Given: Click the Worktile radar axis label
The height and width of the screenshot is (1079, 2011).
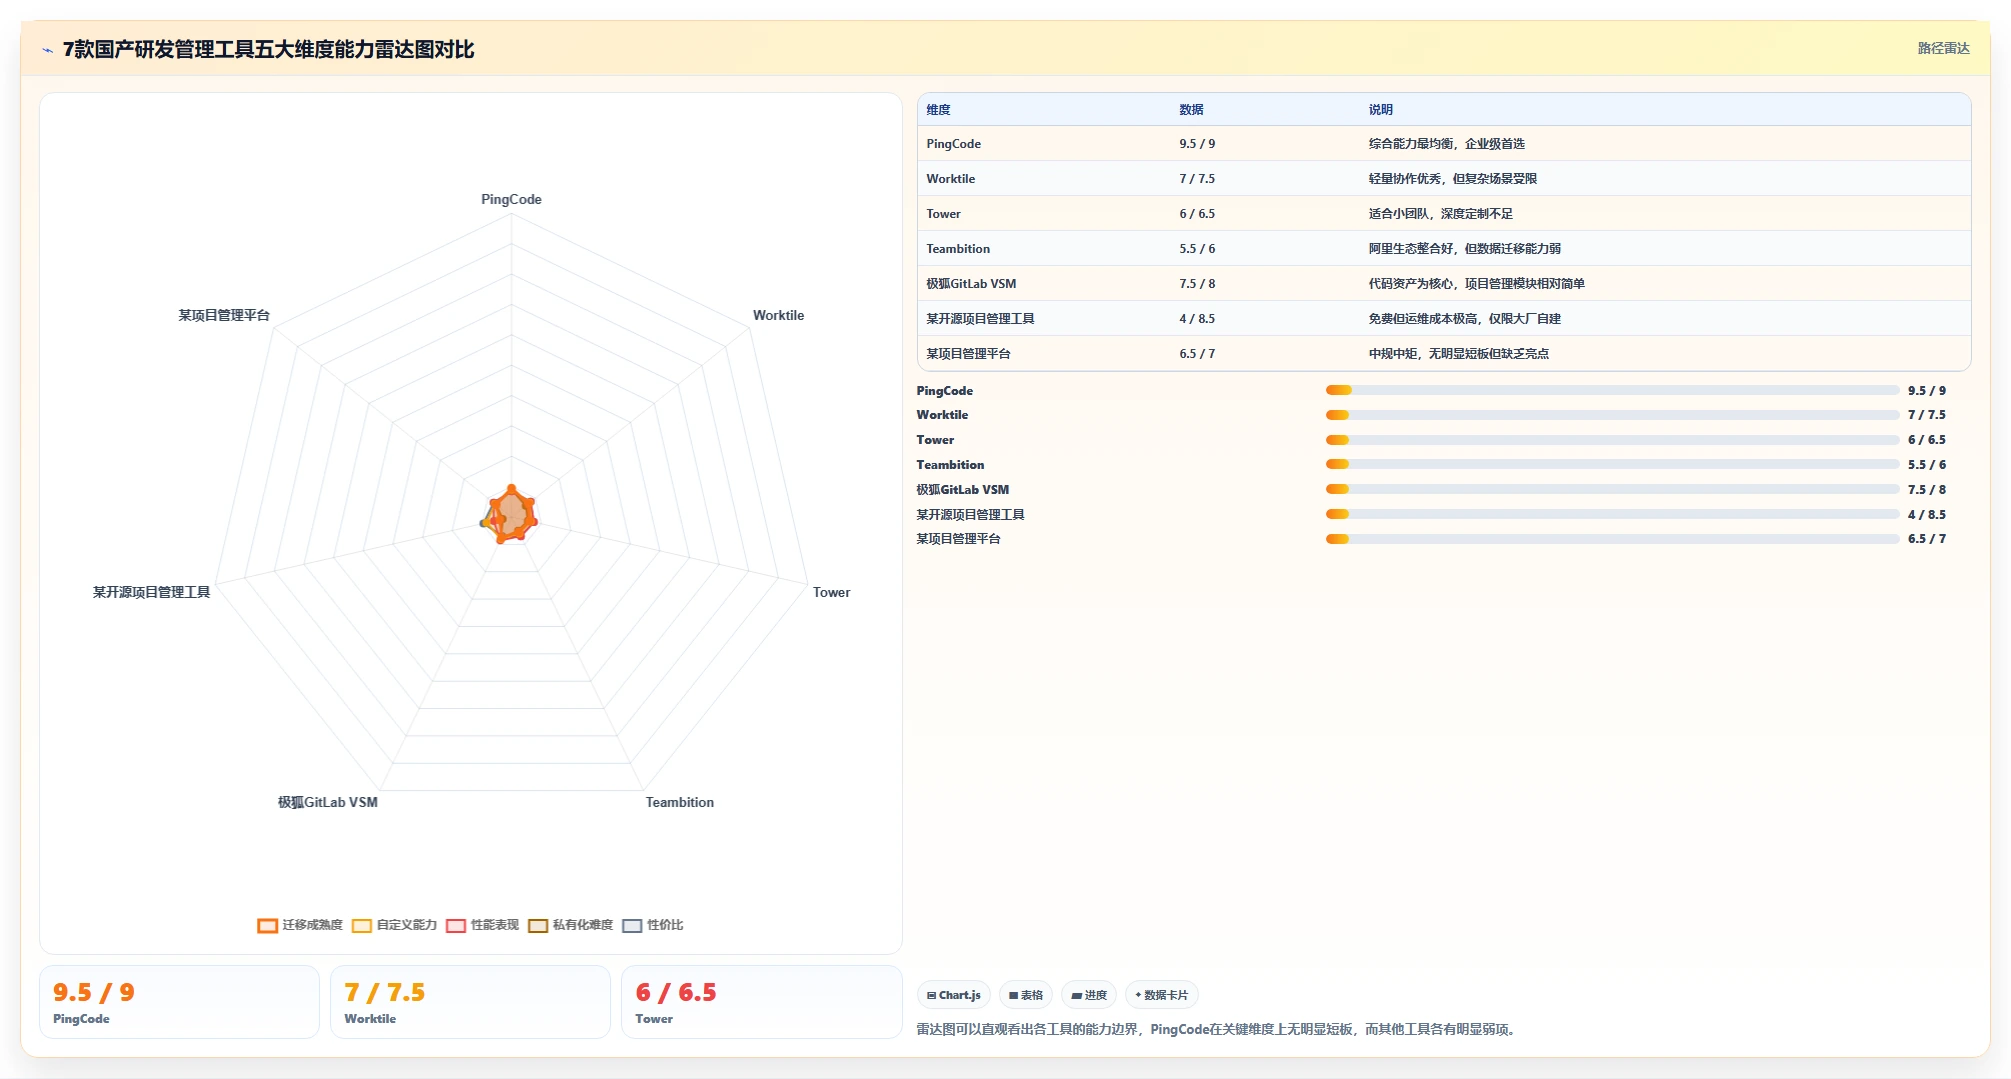Looking at the screenshot, I should tap(778, 315).
